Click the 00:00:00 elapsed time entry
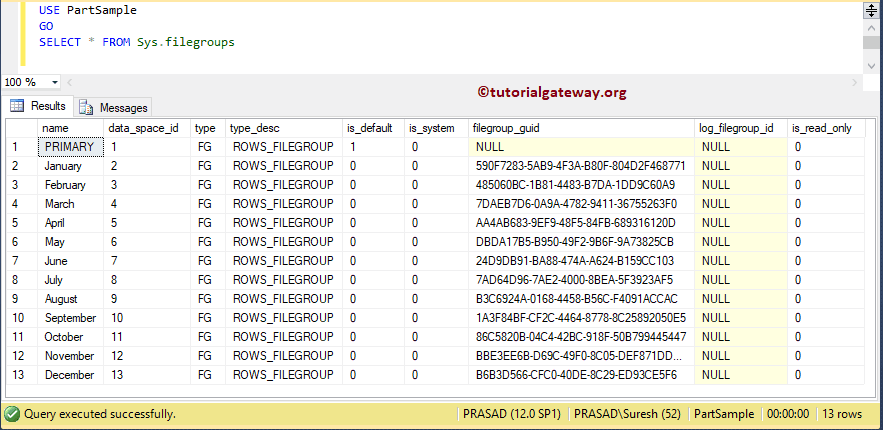883x430 pixels. 788,414
